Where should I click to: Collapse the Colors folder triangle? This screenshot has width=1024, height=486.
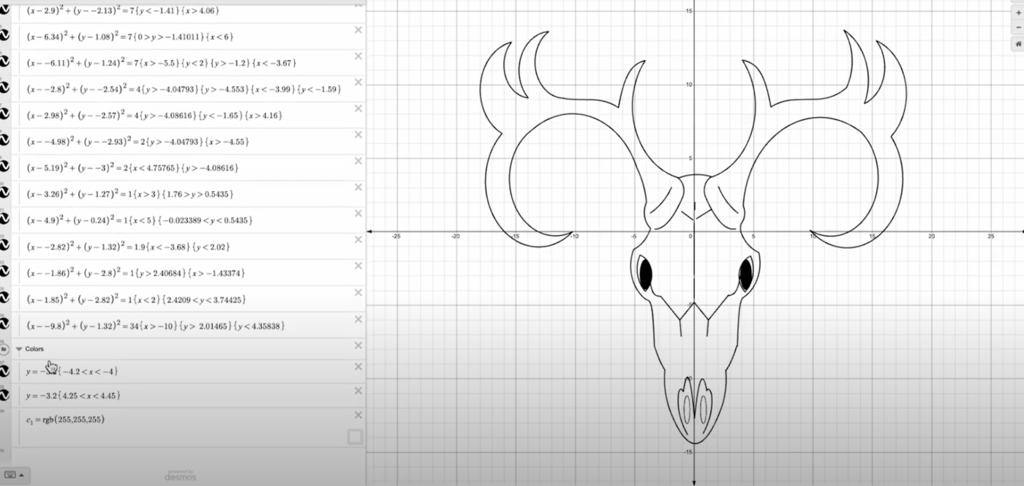(19, 349)
